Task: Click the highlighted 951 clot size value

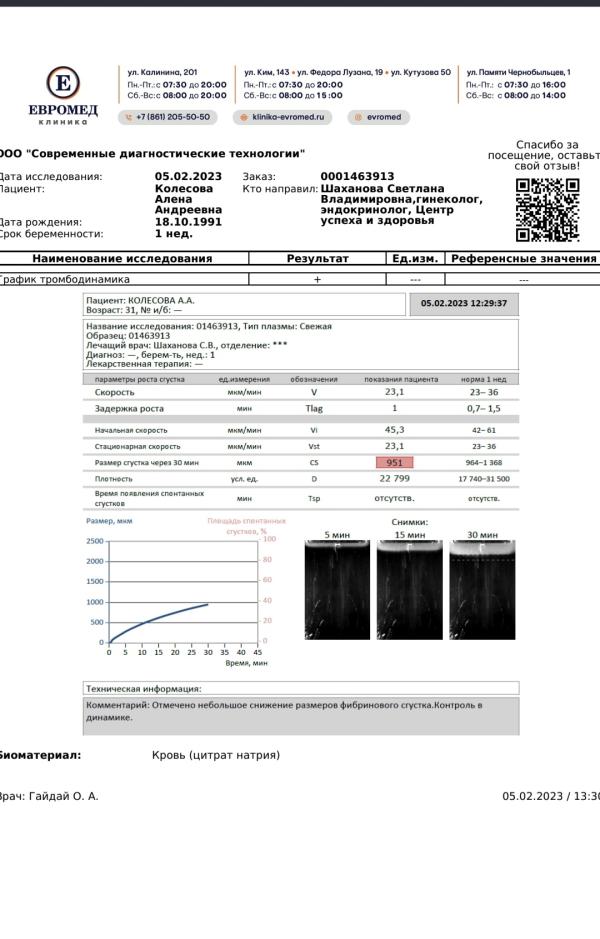Action: pyautogui.click(x=395, y=462)
